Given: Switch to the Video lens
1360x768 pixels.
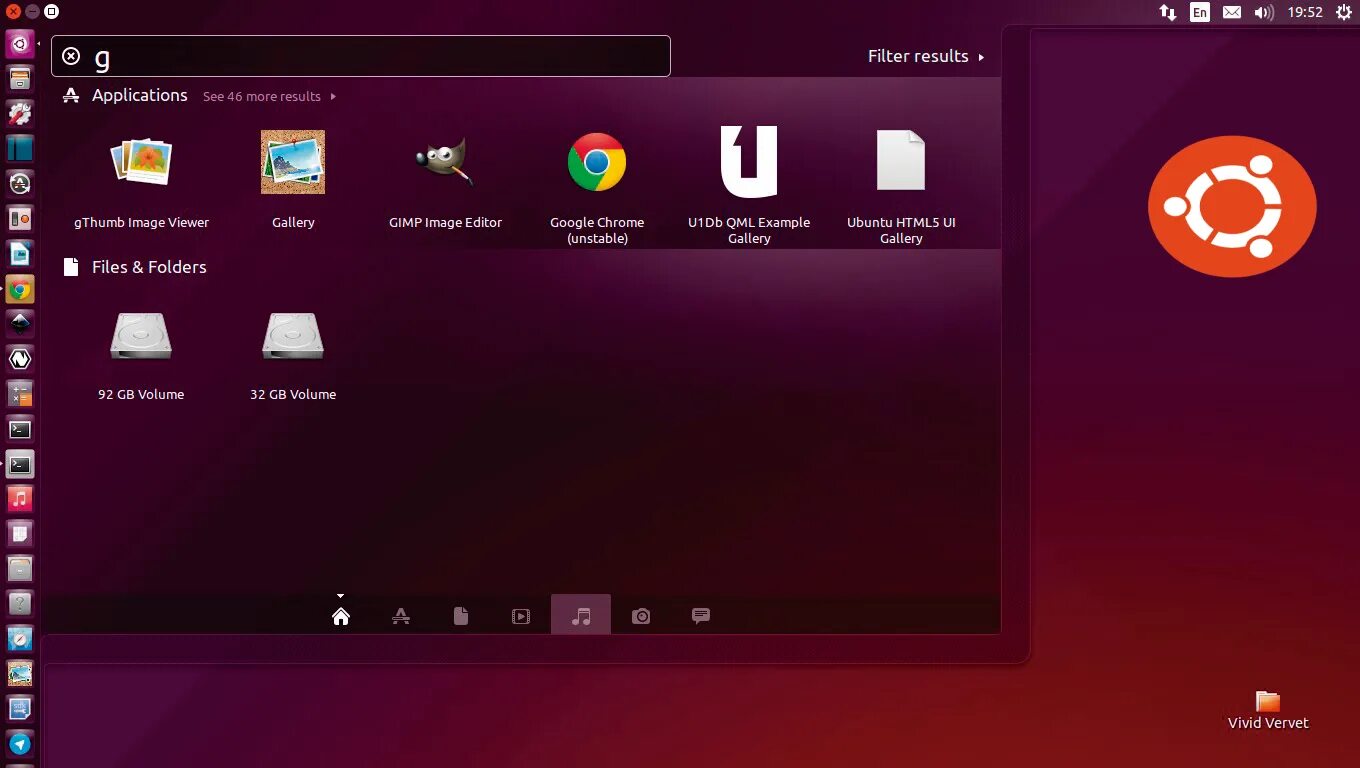Looking at the screenshot, I should click(x=521, y=616).
